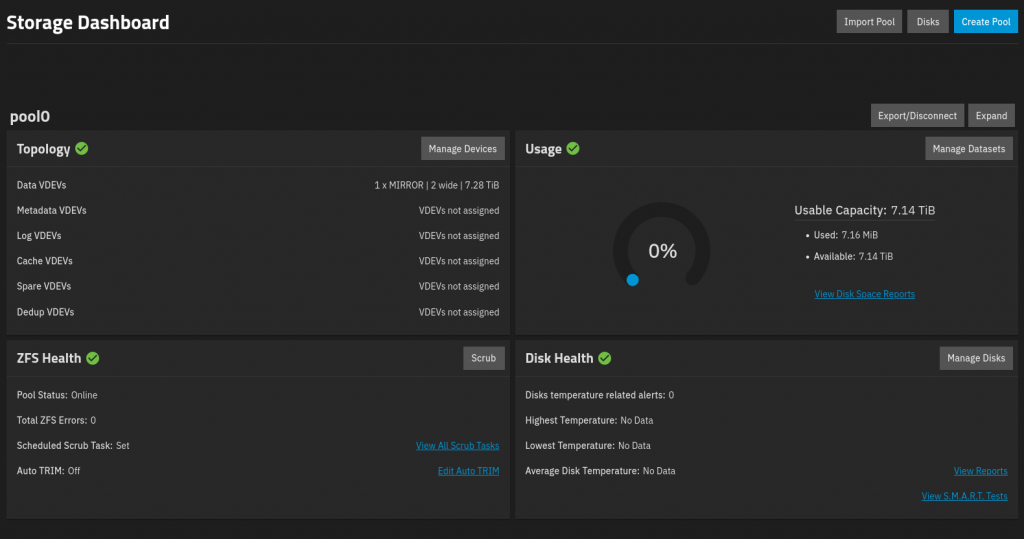
Task: Open the Create Pool wizard
Action: (x=985, y=22)
